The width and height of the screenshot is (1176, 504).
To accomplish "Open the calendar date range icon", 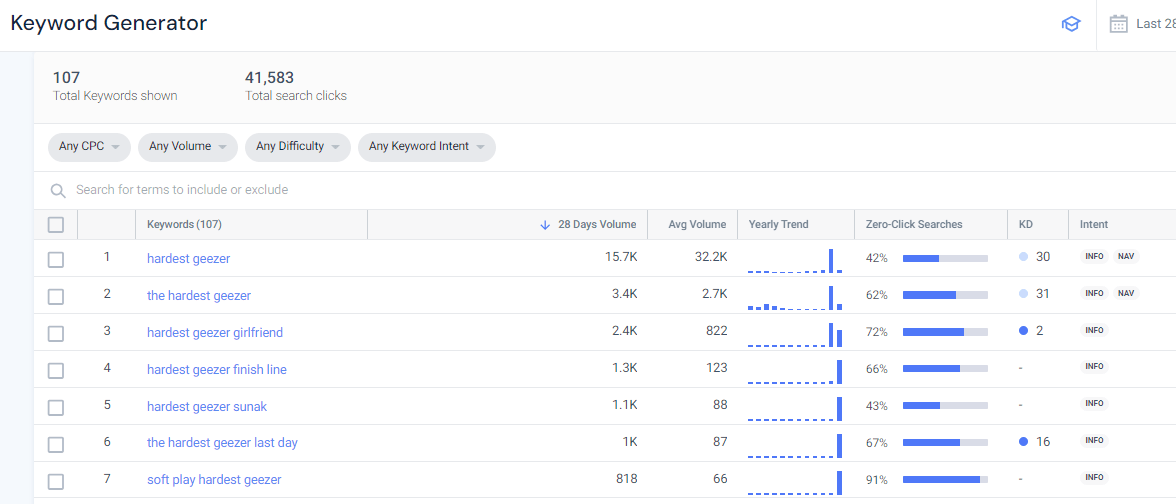I will 1118,24.
